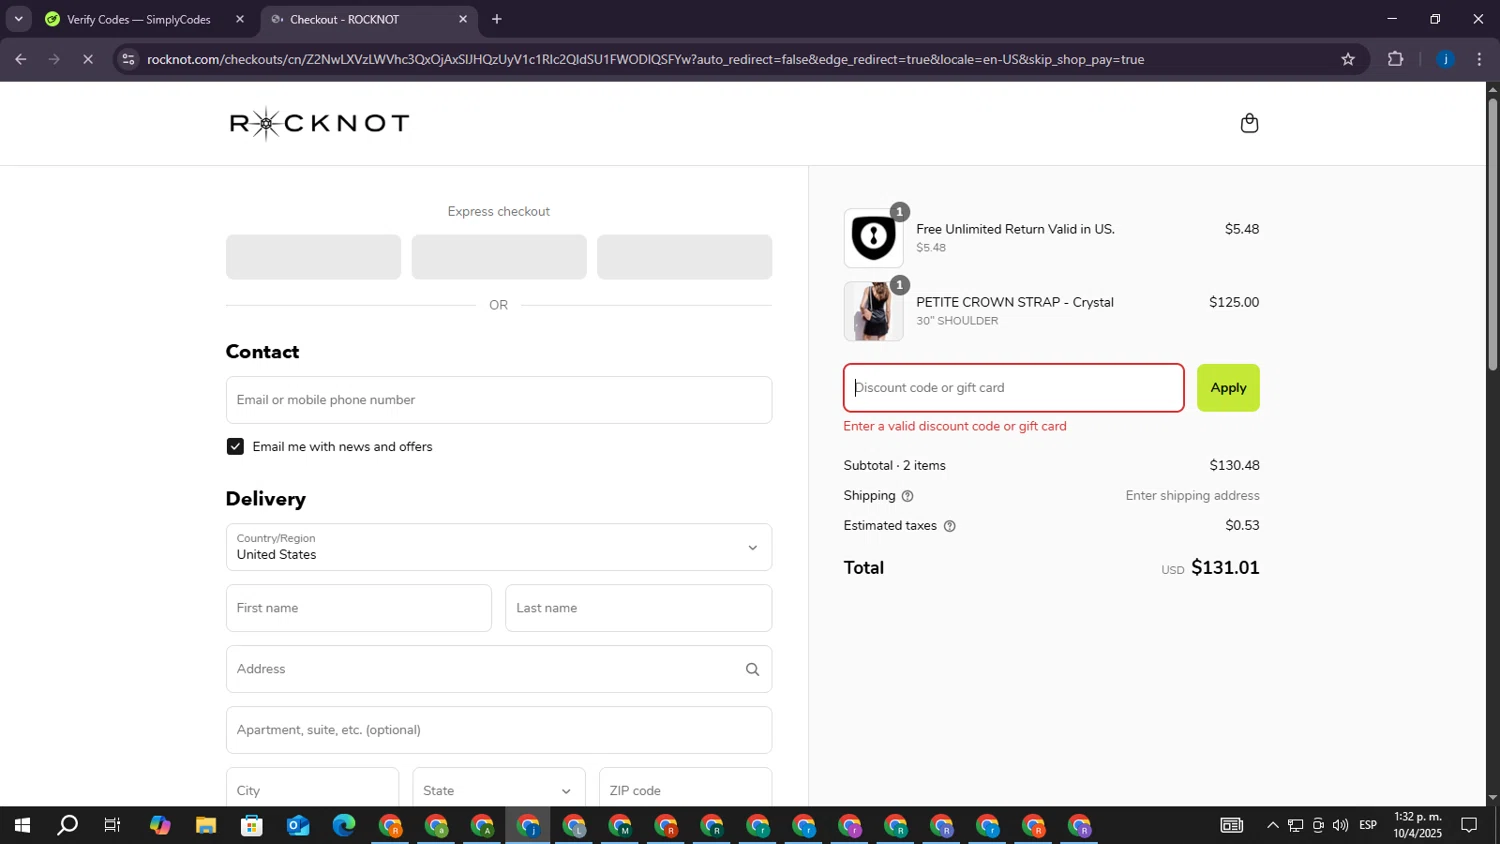Open Microsoft Store from the taskbar

tap(252, 826)
